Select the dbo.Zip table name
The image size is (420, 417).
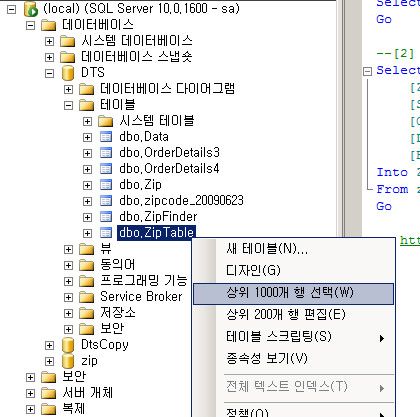(140, 185)
